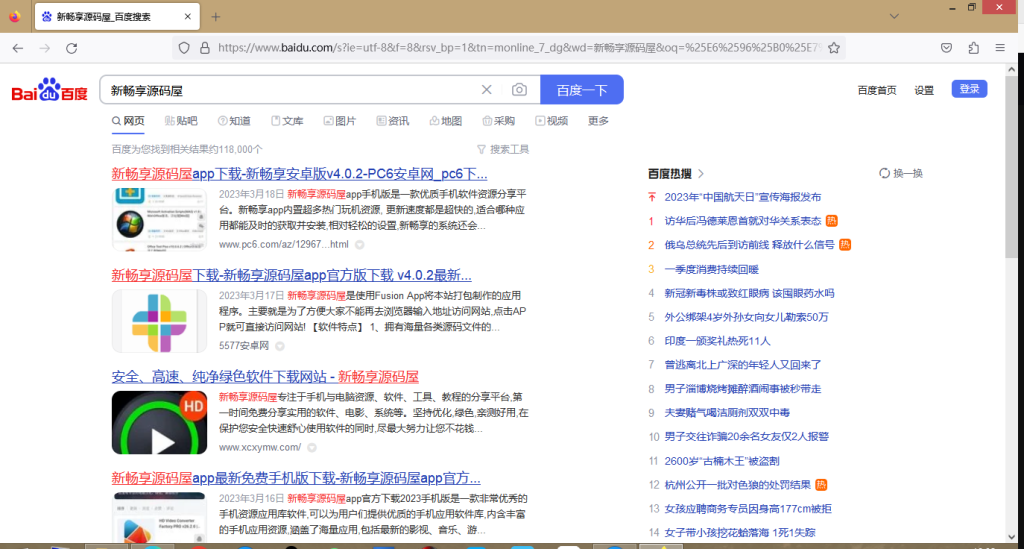1024x549 pixels.
Task: Expand arrow next to www.xcxymw.com
Action: [x=312, y=448]
